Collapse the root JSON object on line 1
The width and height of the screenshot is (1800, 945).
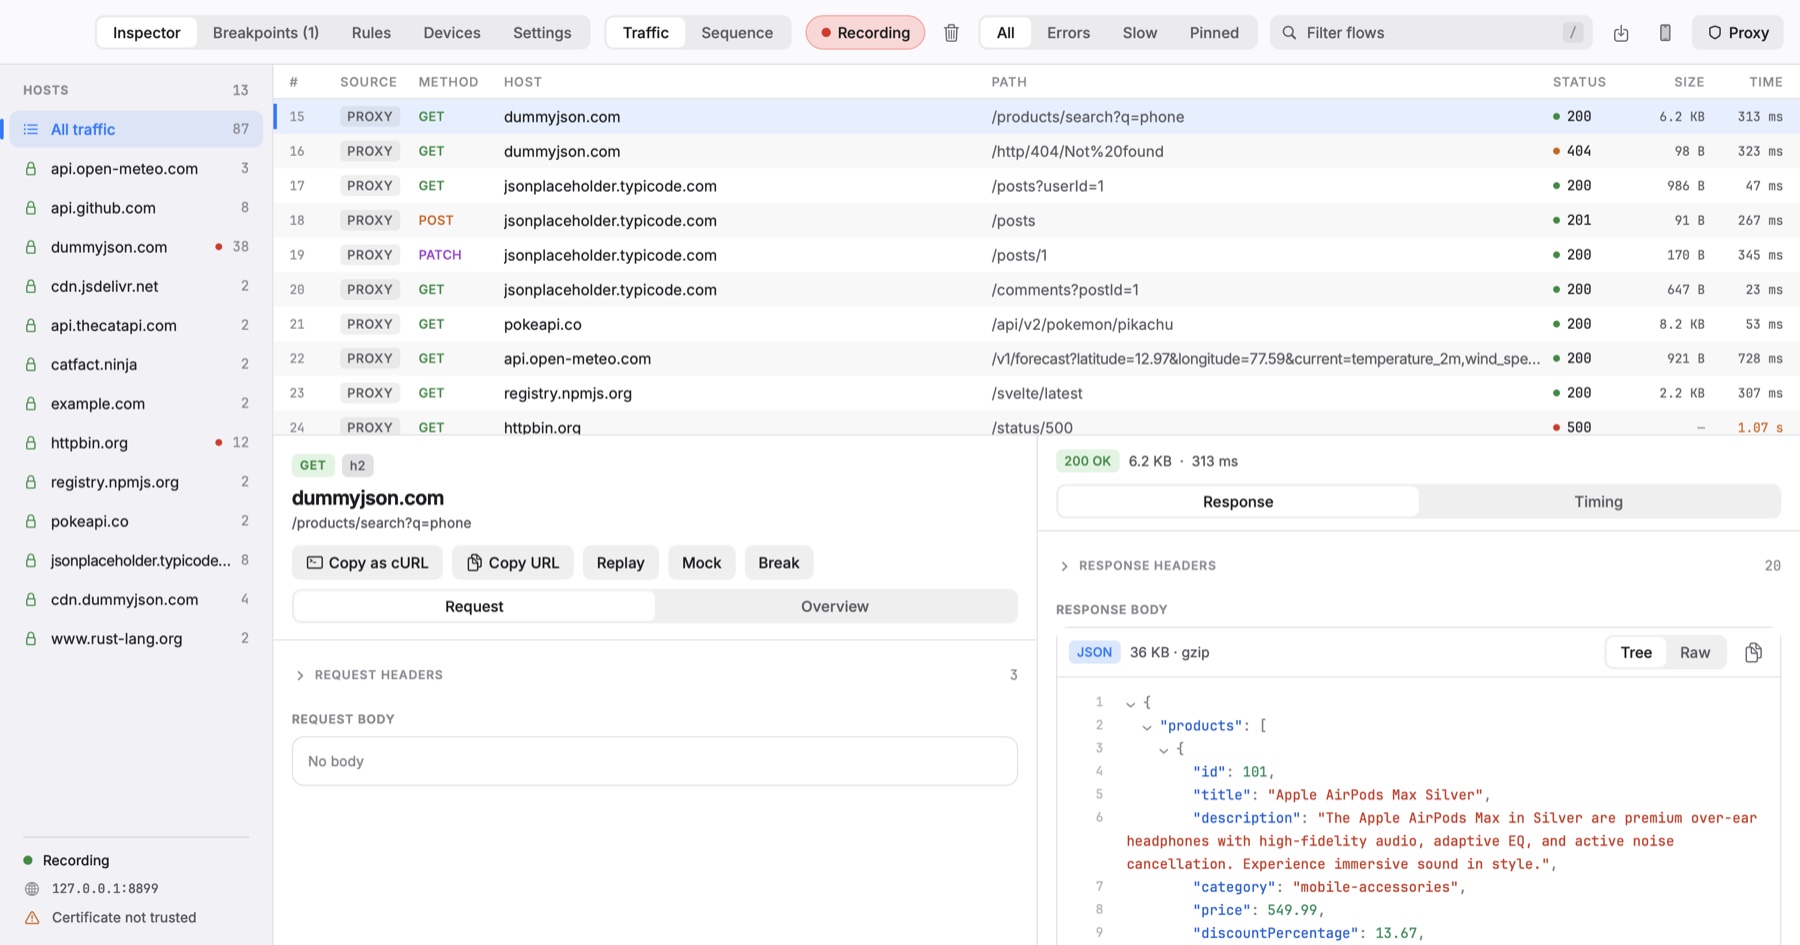[1130, 704]
